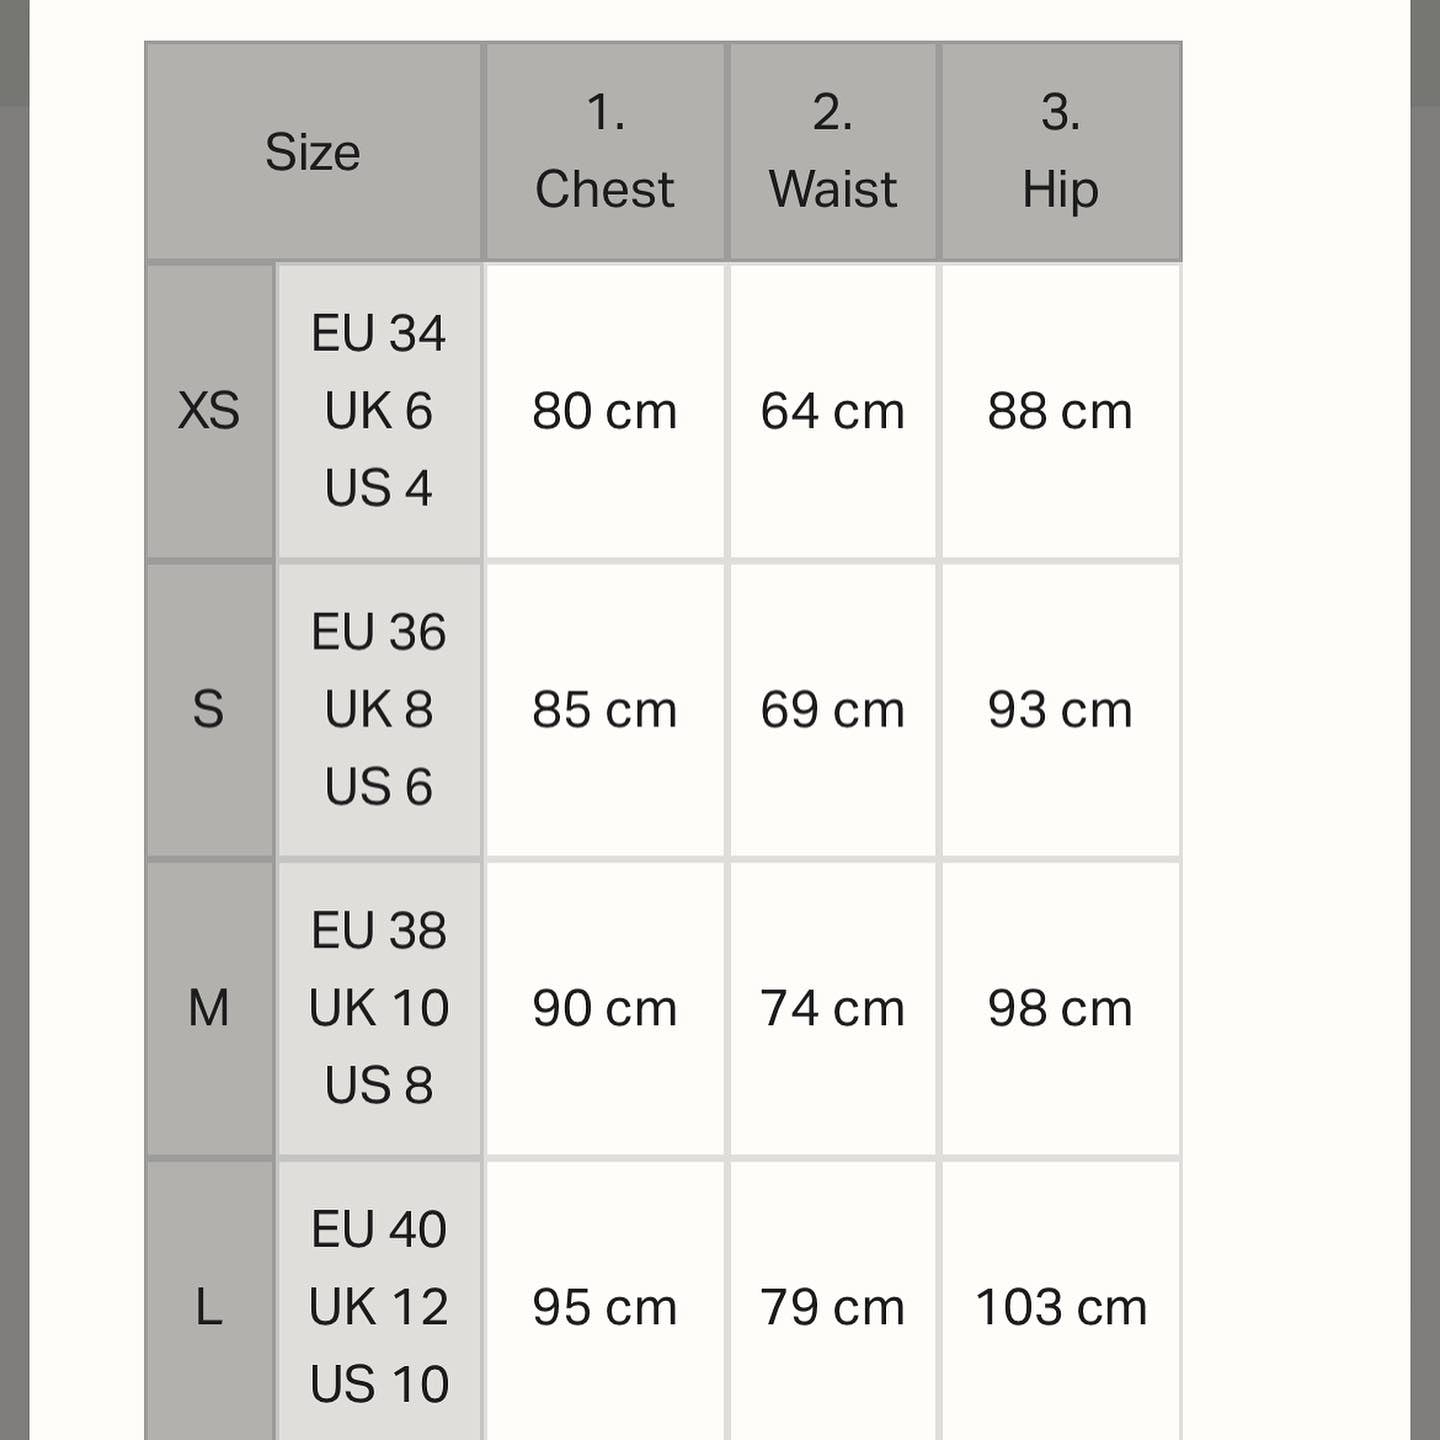Click the 95 cm chest value
The width and height of the screenshot is (1440, 1440).
tap(605, 1306)
